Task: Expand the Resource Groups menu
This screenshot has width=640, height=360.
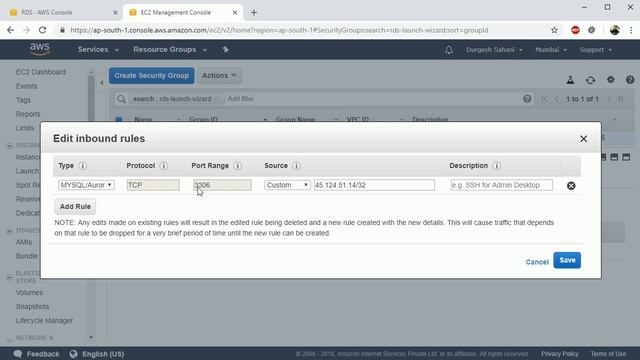Action: tap(170, 49)
